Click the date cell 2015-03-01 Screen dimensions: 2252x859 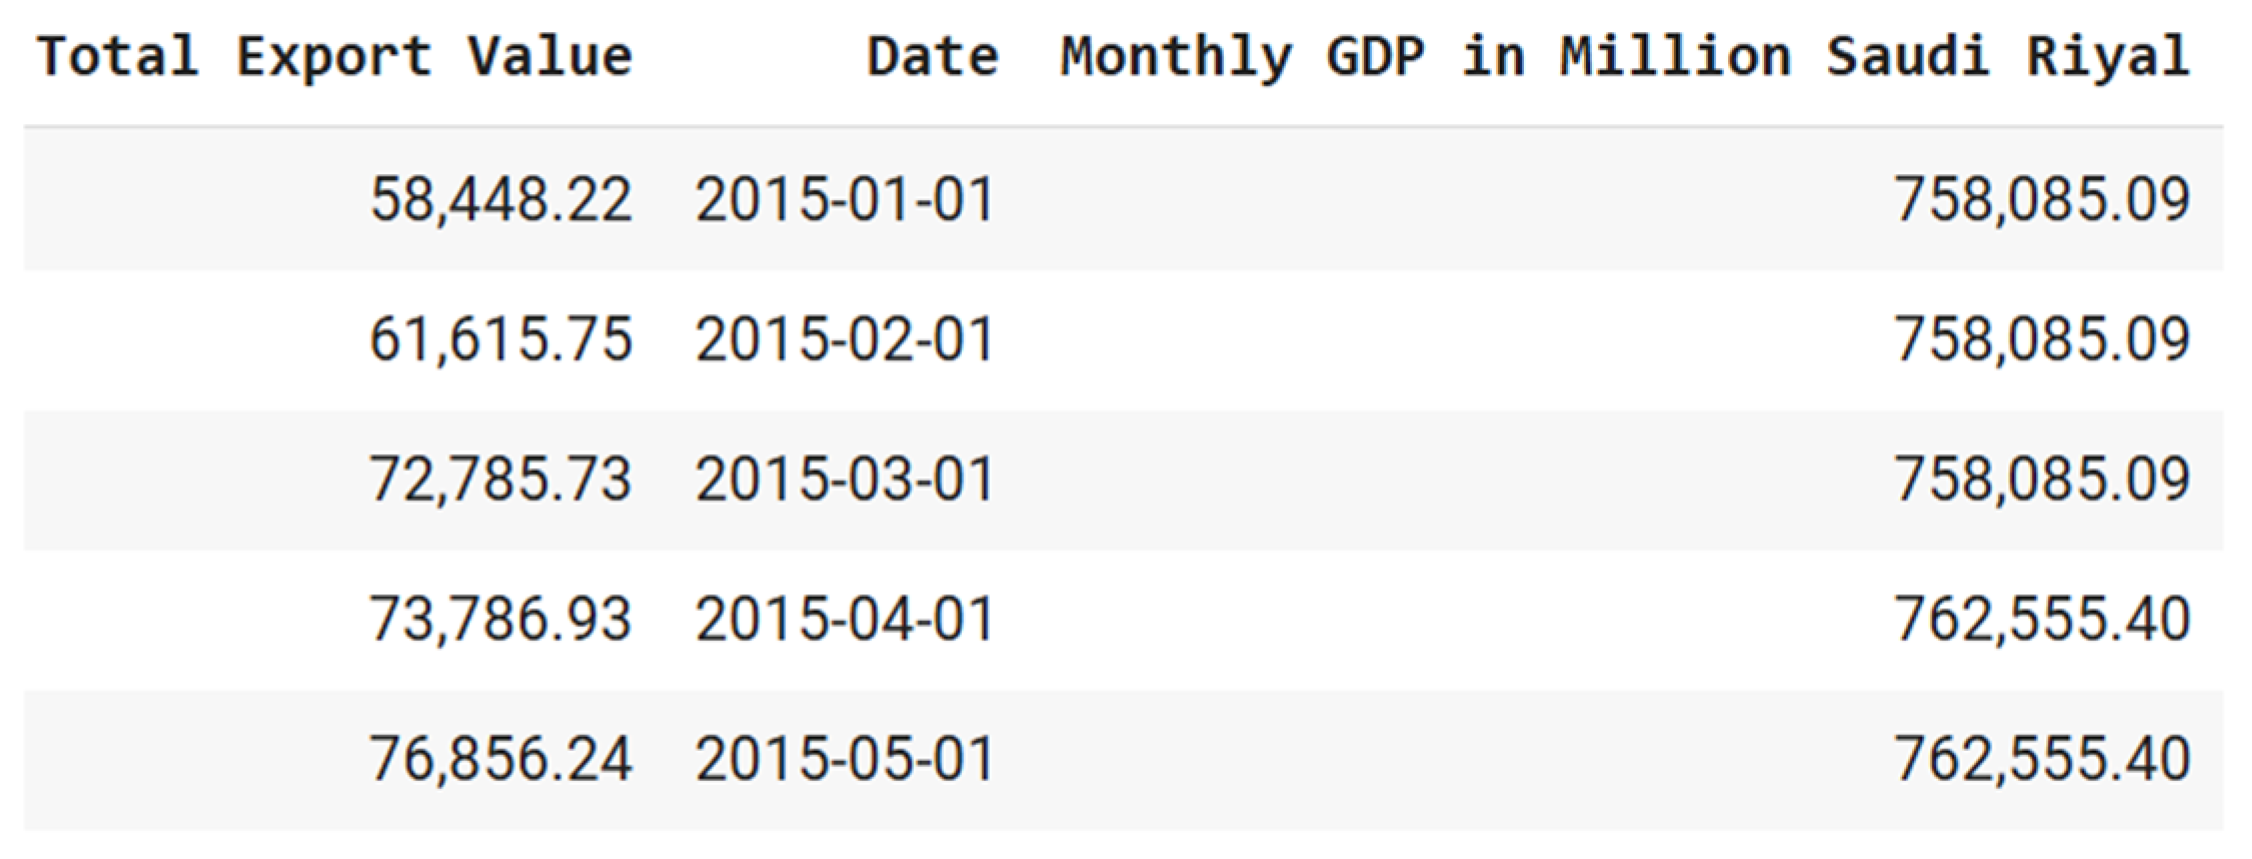(845, 479)
